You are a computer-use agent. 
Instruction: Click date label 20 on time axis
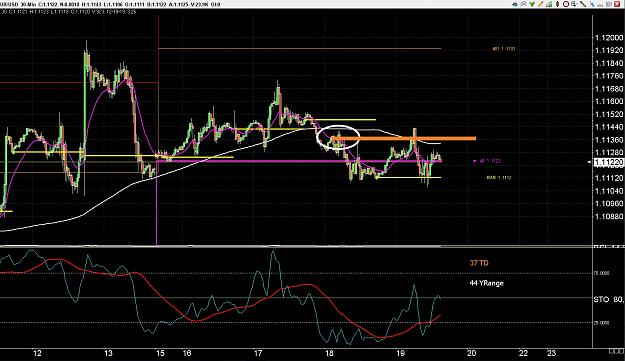(472, 353)
